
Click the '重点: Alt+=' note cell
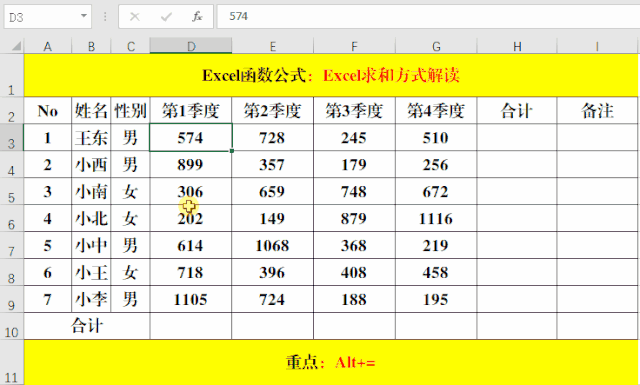pos(331,363)
